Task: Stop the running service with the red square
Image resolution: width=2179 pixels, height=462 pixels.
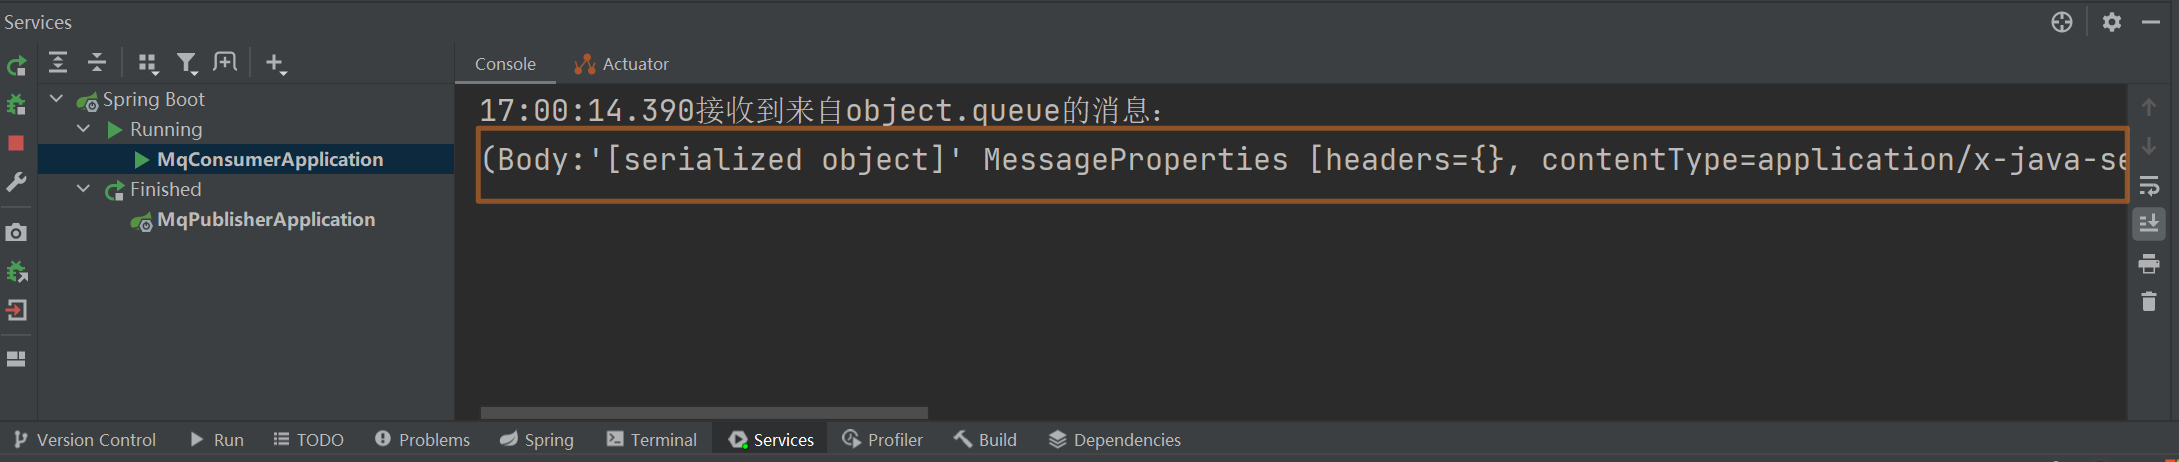Action: [x=16, y=143]
